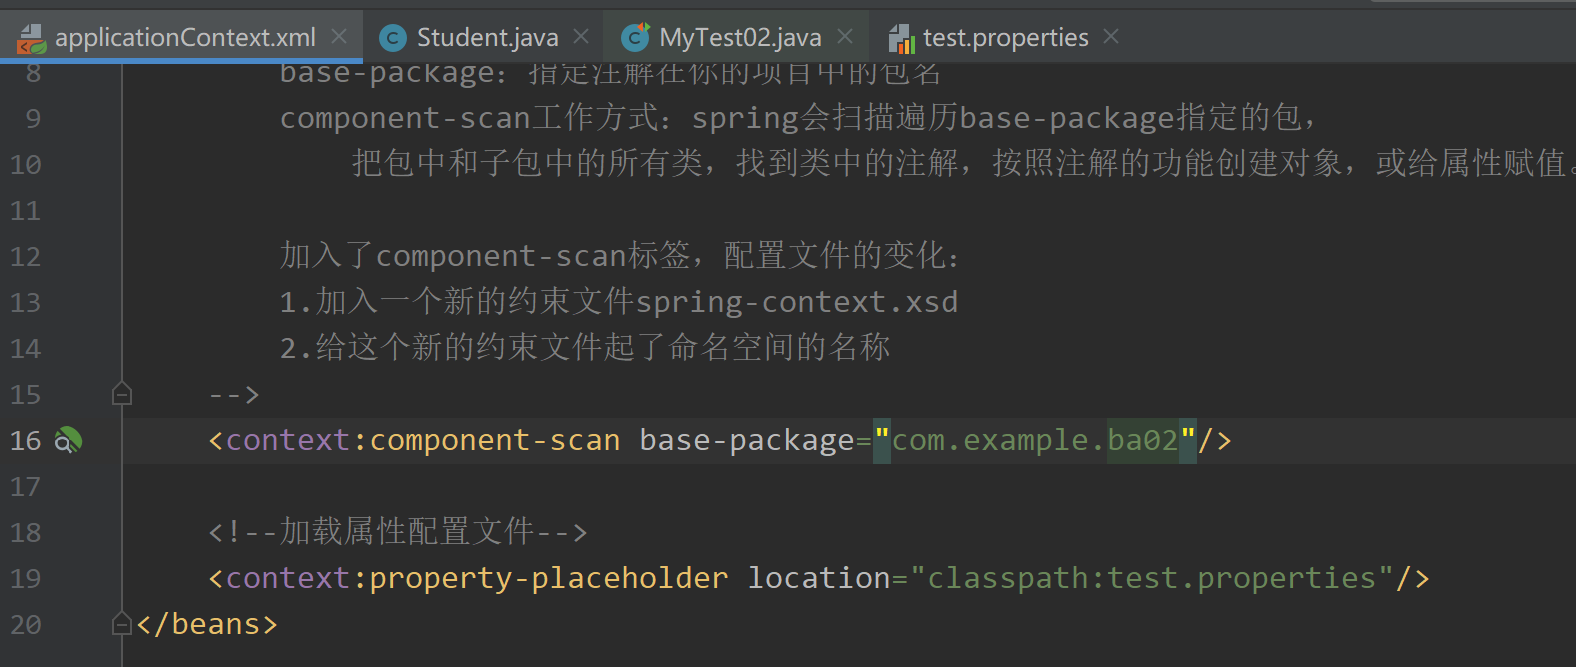Switch to the Student.java tab

pyautogui.click(x=487, y=38)
